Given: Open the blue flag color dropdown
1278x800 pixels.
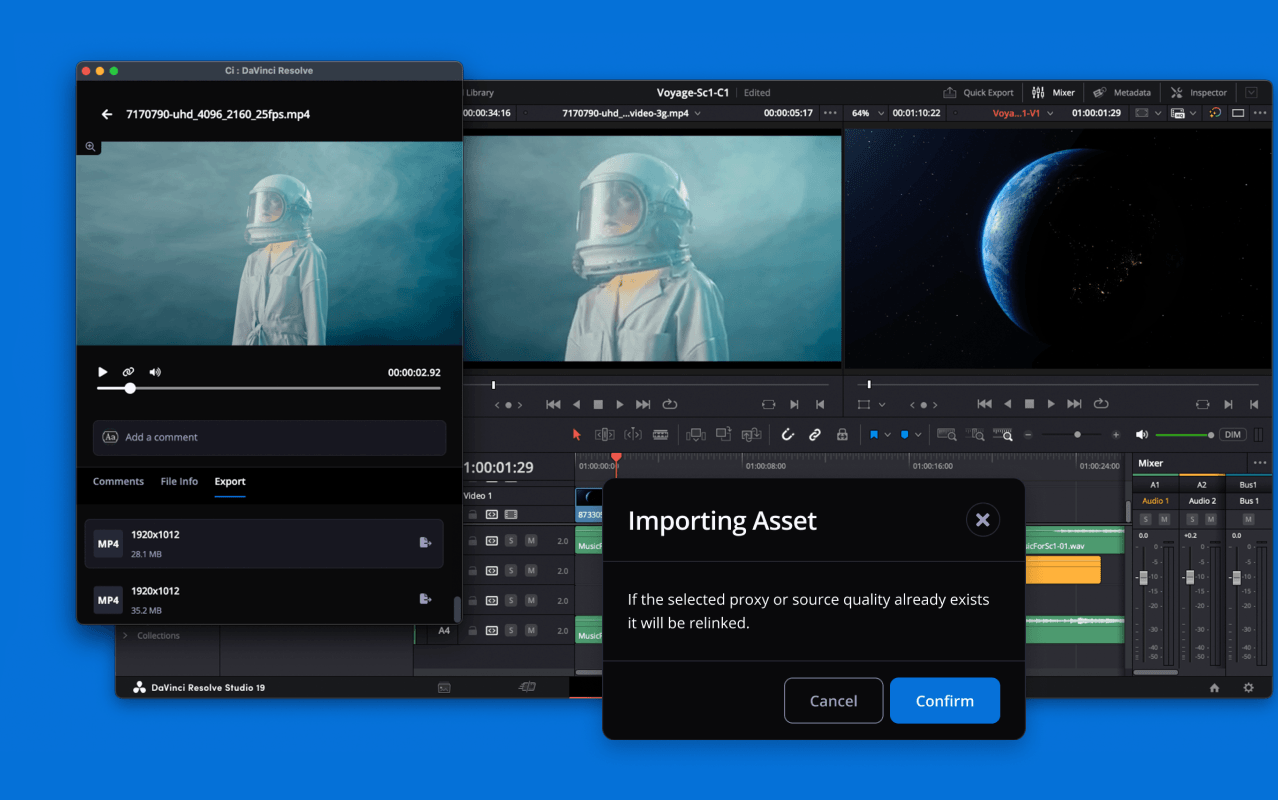Looking at the screenshot, I should [887, 435].
